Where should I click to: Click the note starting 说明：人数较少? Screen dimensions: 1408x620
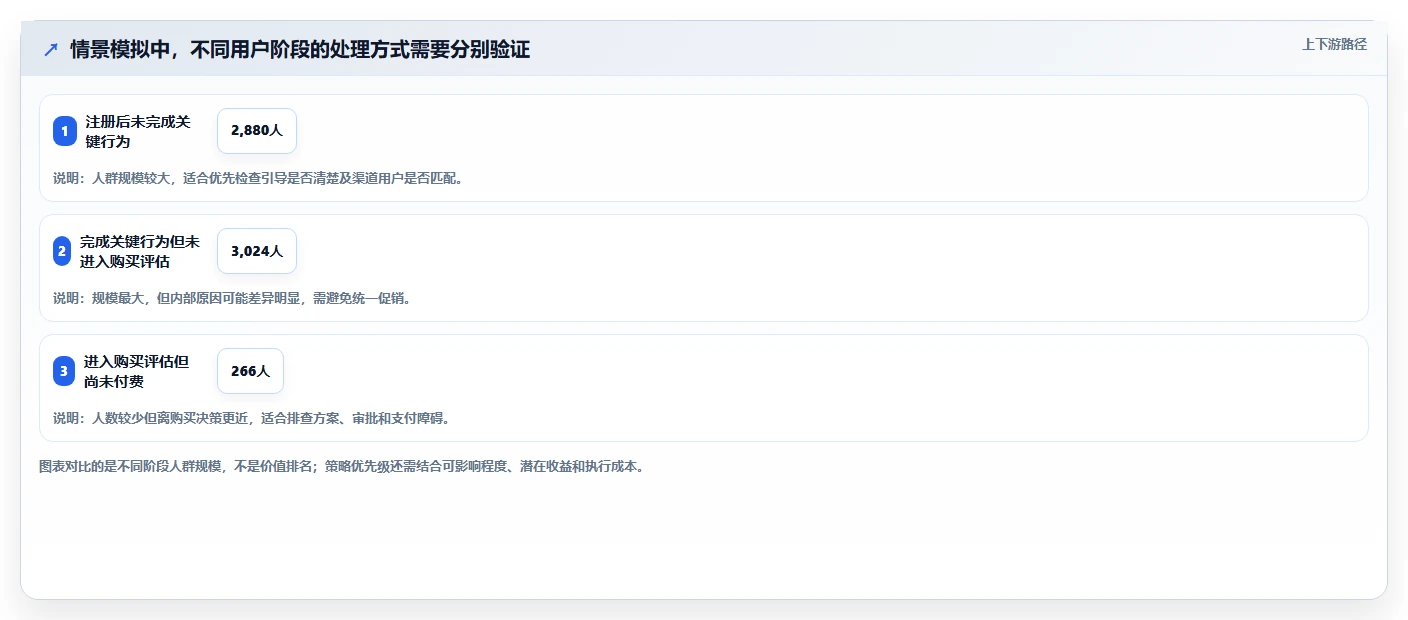(x=253, y=418)
